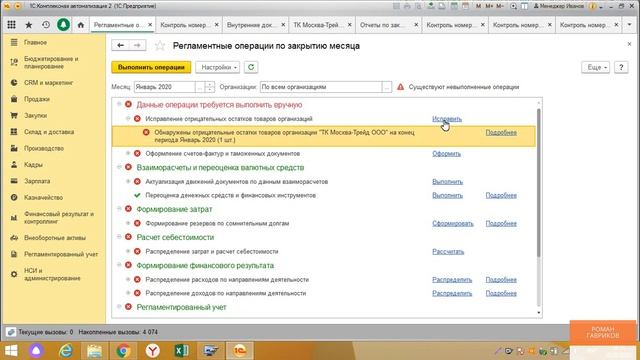Open Excel from the taskbar
This screenshot has width=640, height=360.
(182, 351)
